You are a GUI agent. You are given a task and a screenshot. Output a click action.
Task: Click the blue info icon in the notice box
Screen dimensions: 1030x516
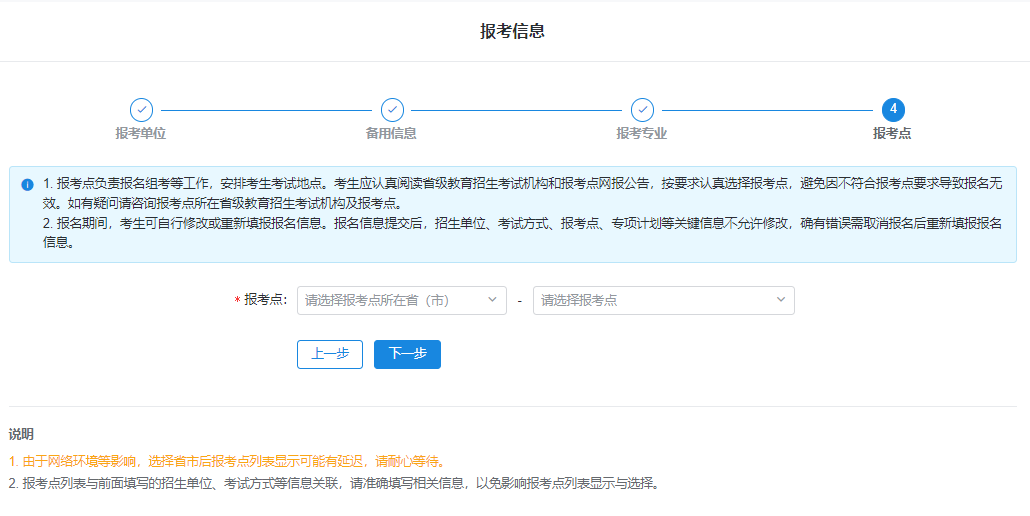(x=27, y=184)
